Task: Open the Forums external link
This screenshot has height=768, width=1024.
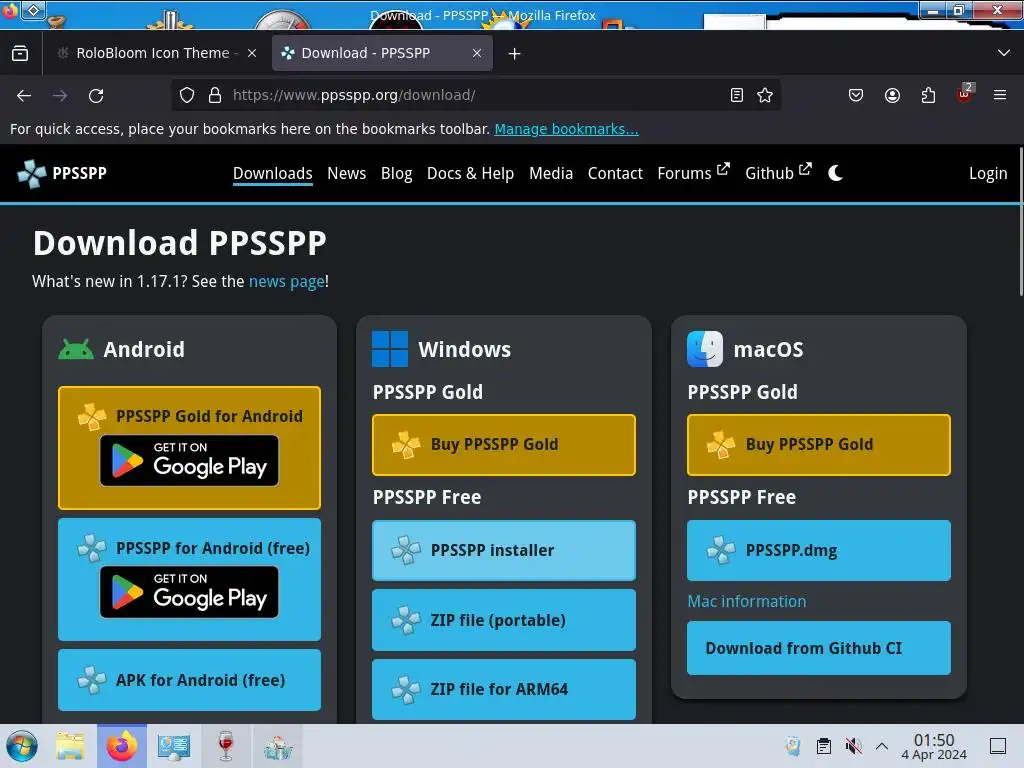Action: [x=693, y=172]
